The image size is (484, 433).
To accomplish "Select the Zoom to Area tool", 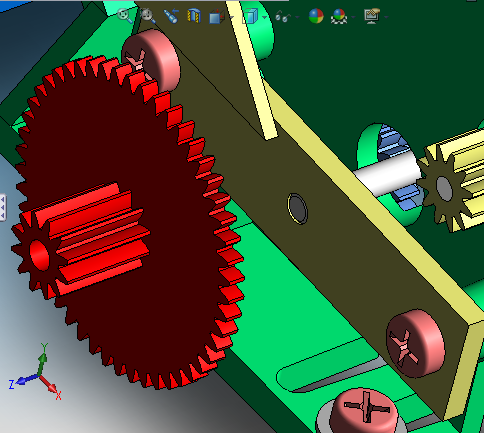I will (148, 16).
